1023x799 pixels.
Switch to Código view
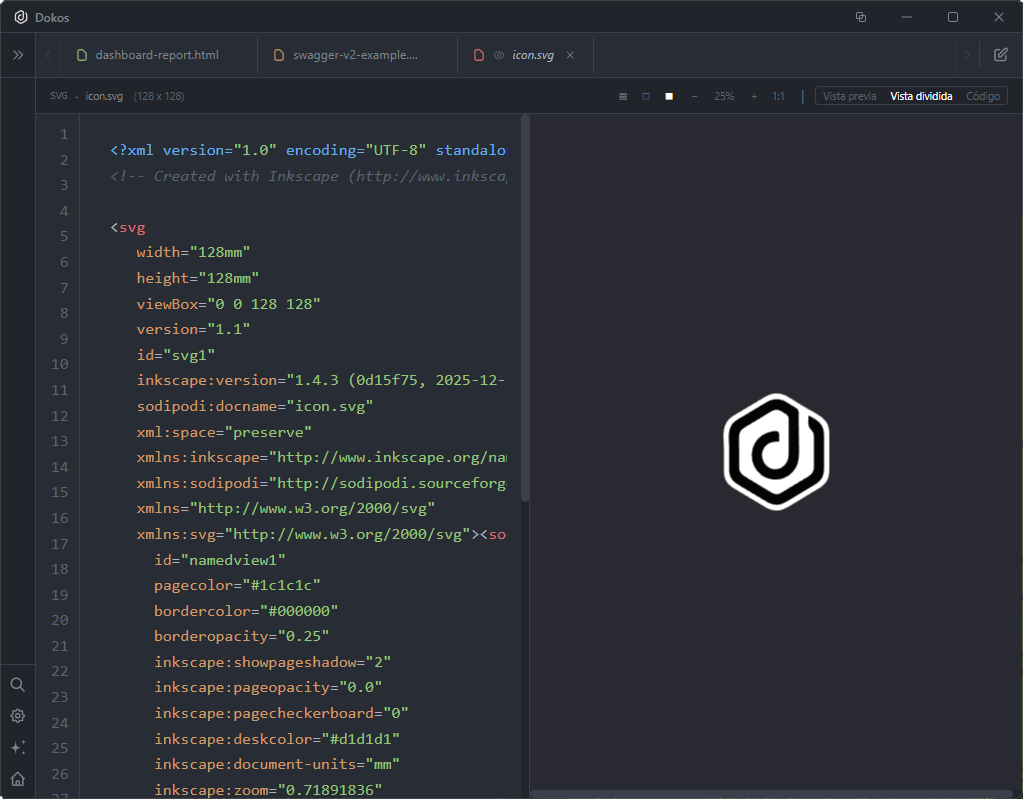(983, 96)
